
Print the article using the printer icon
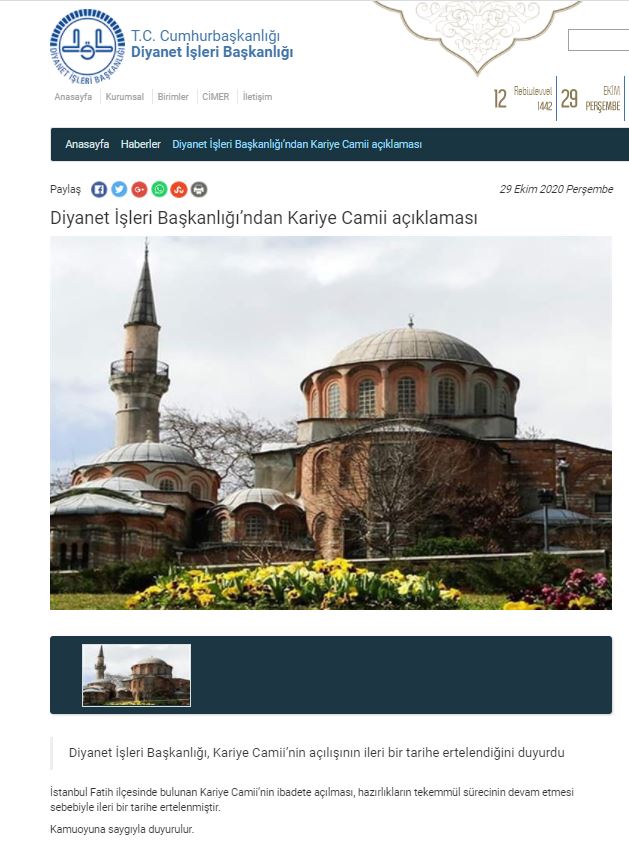click(199, 189)
